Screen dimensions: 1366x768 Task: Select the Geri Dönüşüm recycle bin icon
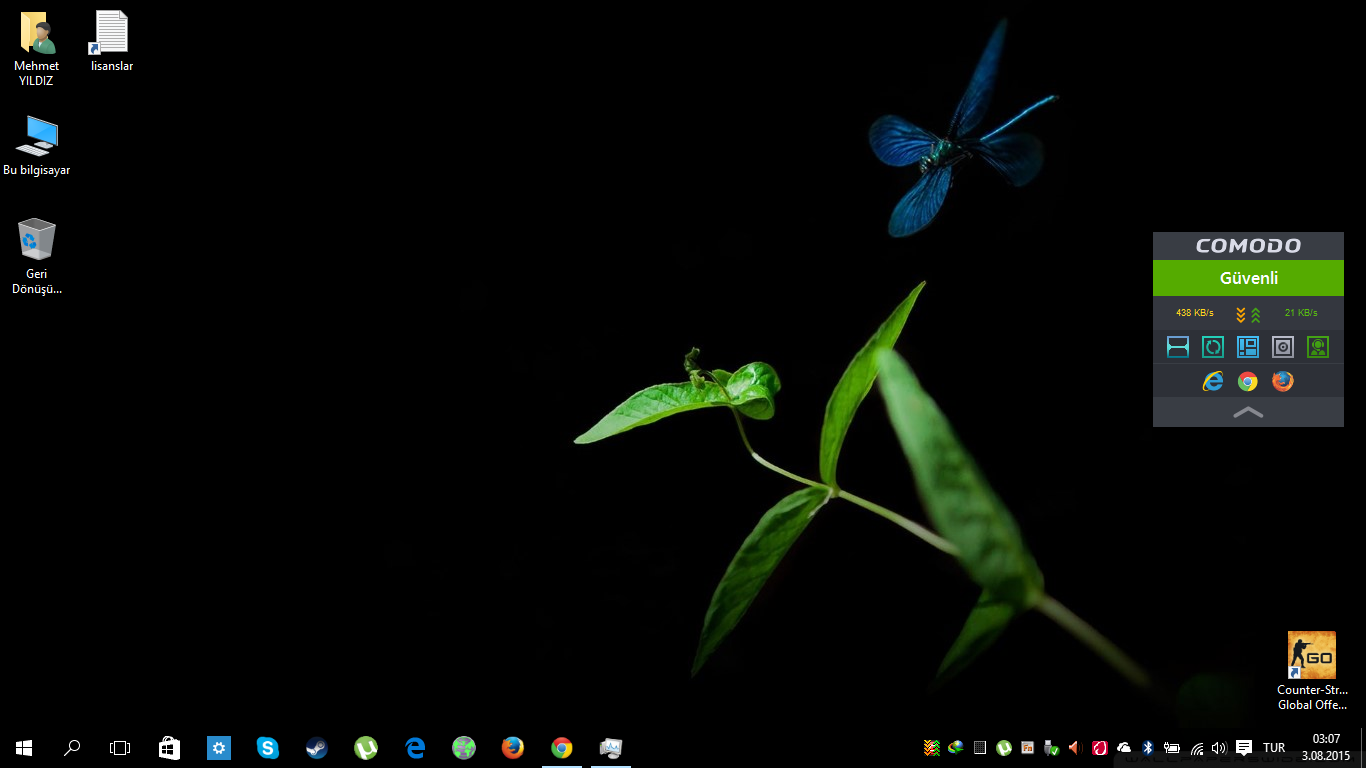point(37,257)
